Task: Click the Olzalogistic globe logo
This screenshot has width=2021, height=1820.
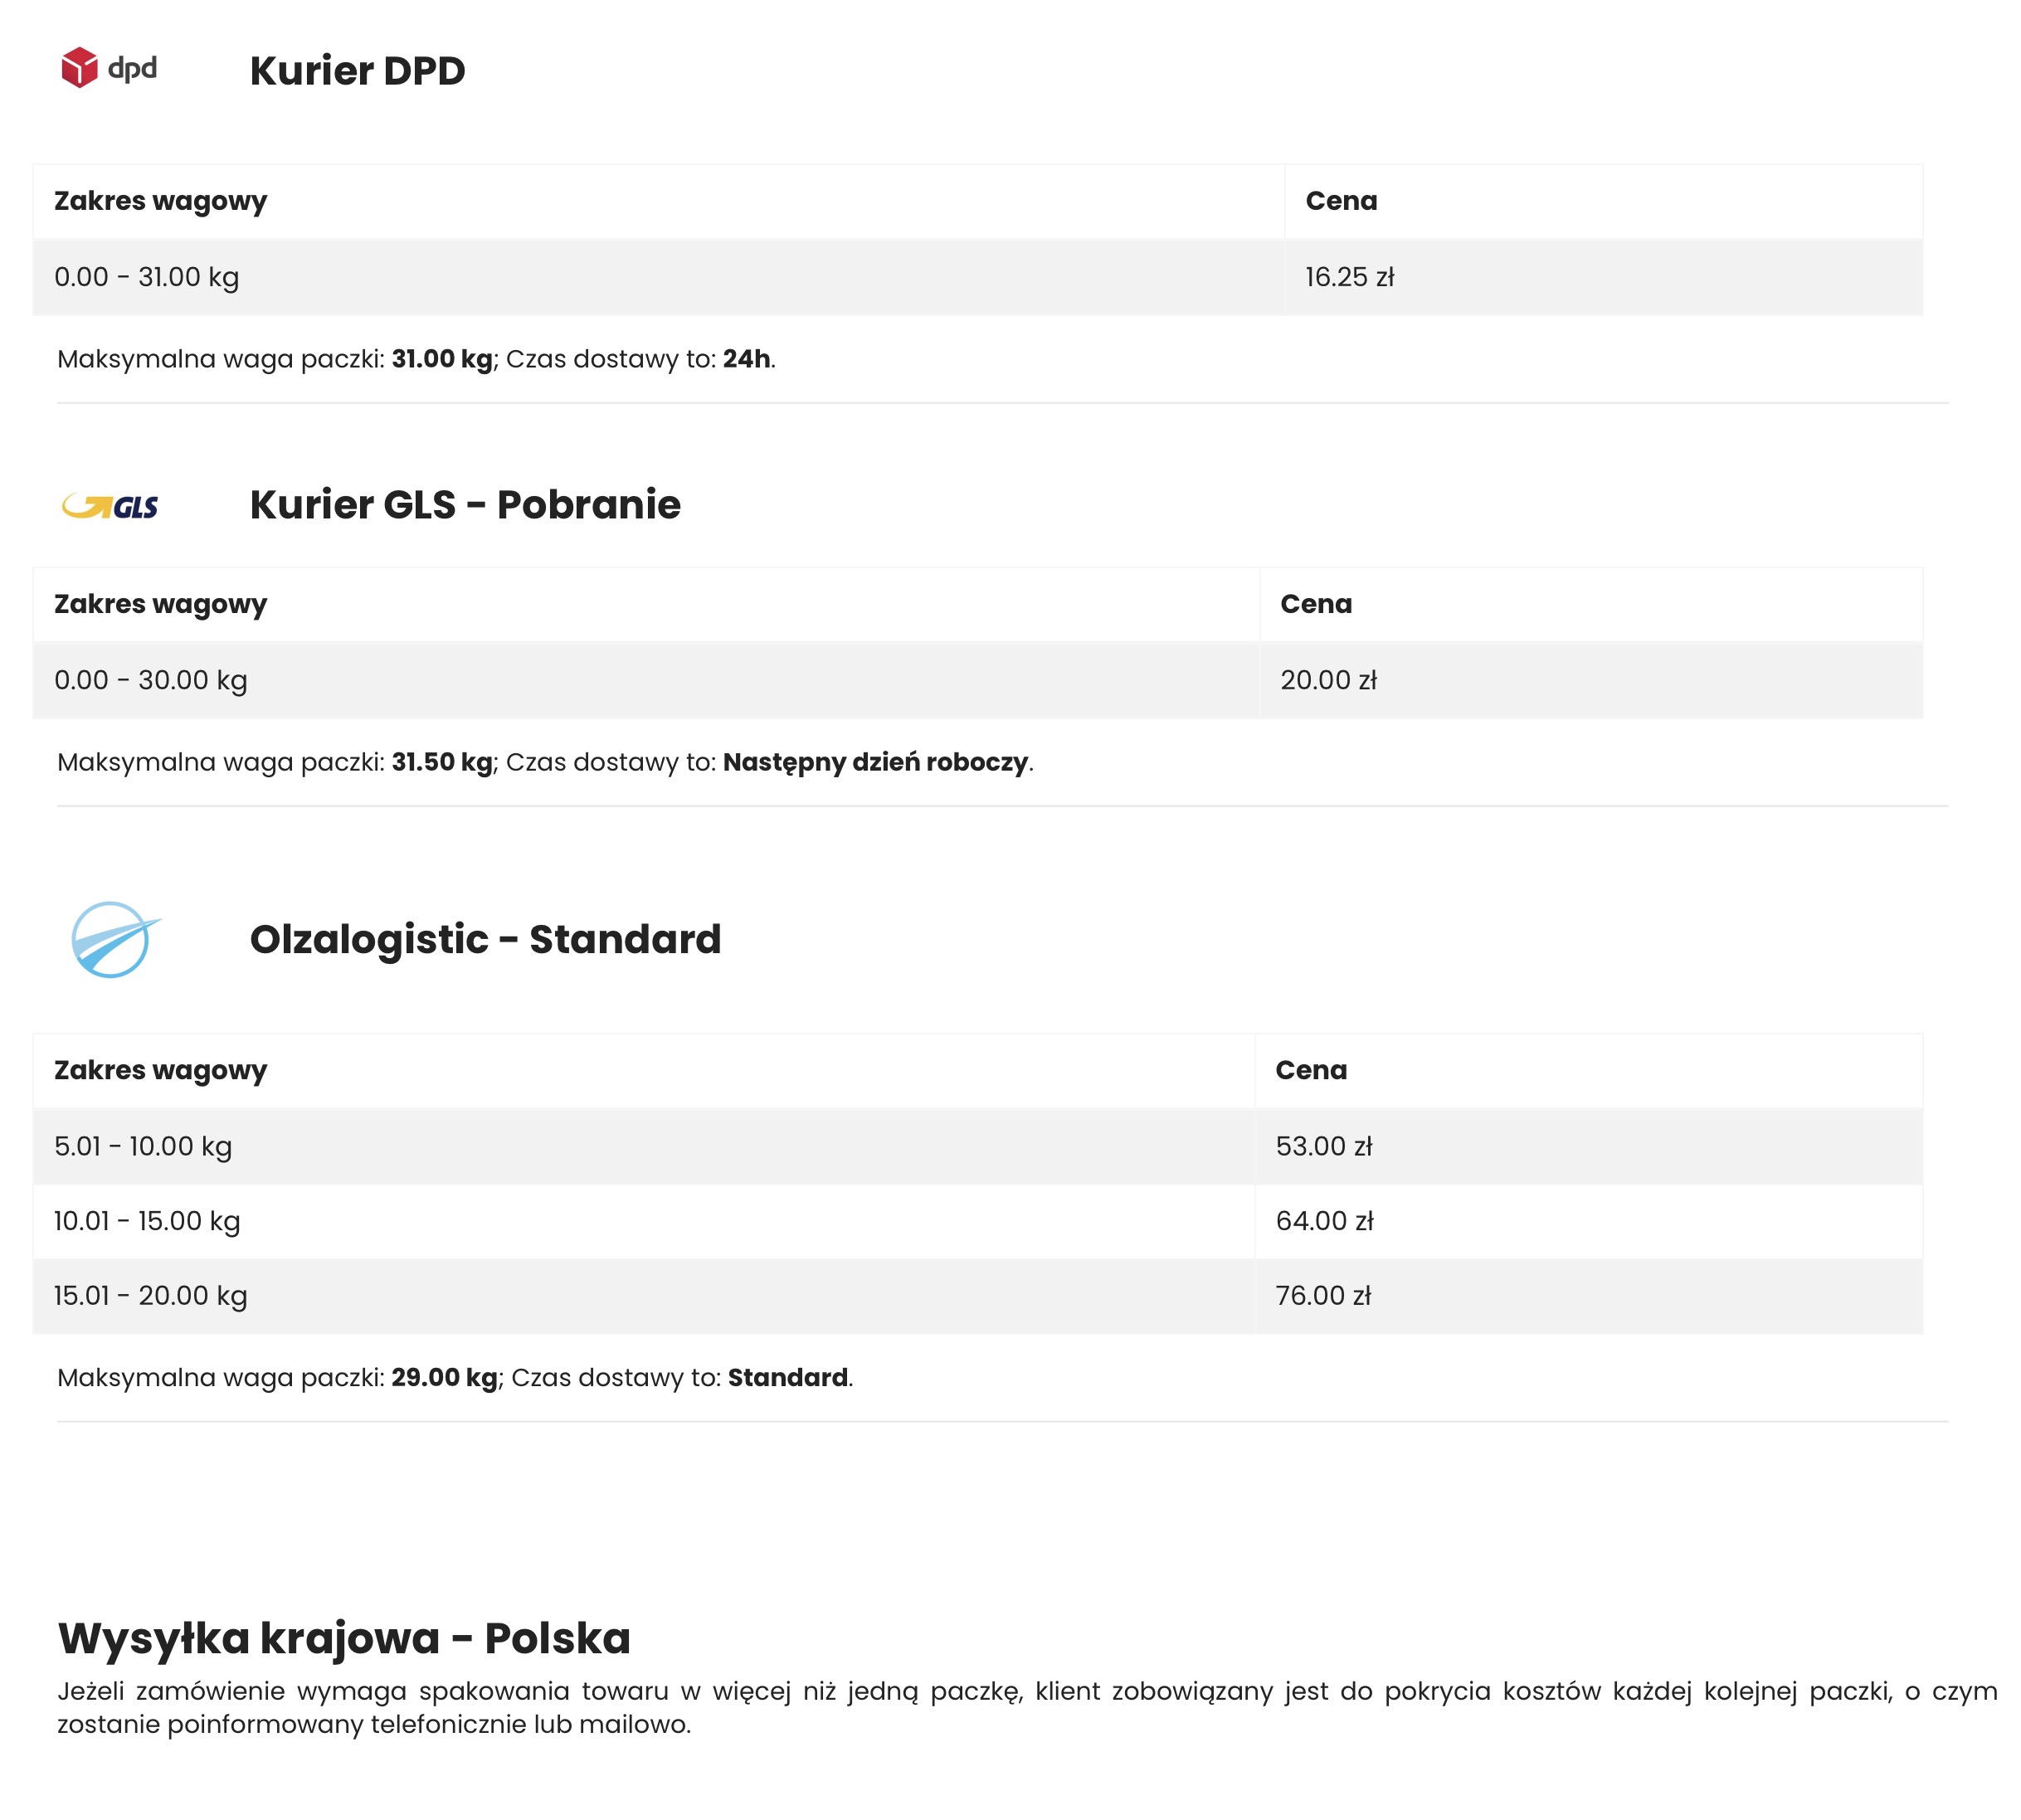Action: point(115,939)
